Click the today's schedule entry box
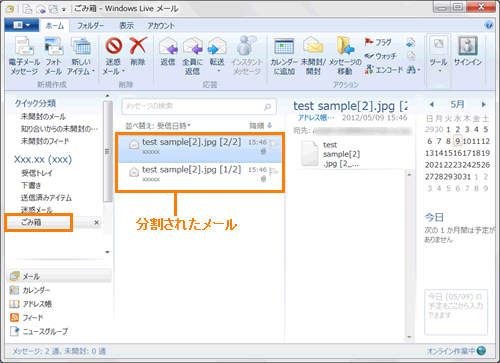This screenshot has width=500, height=363. [456, 312]
